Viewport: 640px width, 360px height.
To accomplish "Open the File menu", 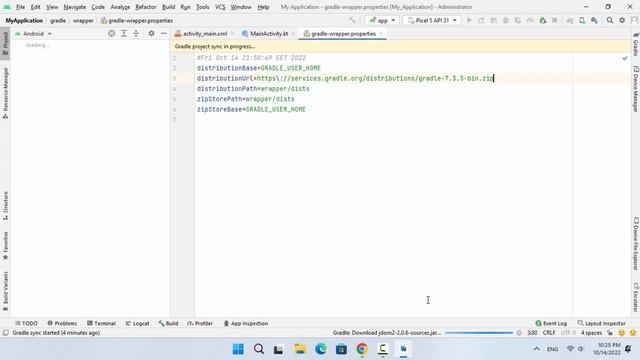I will tap(20, 7).
